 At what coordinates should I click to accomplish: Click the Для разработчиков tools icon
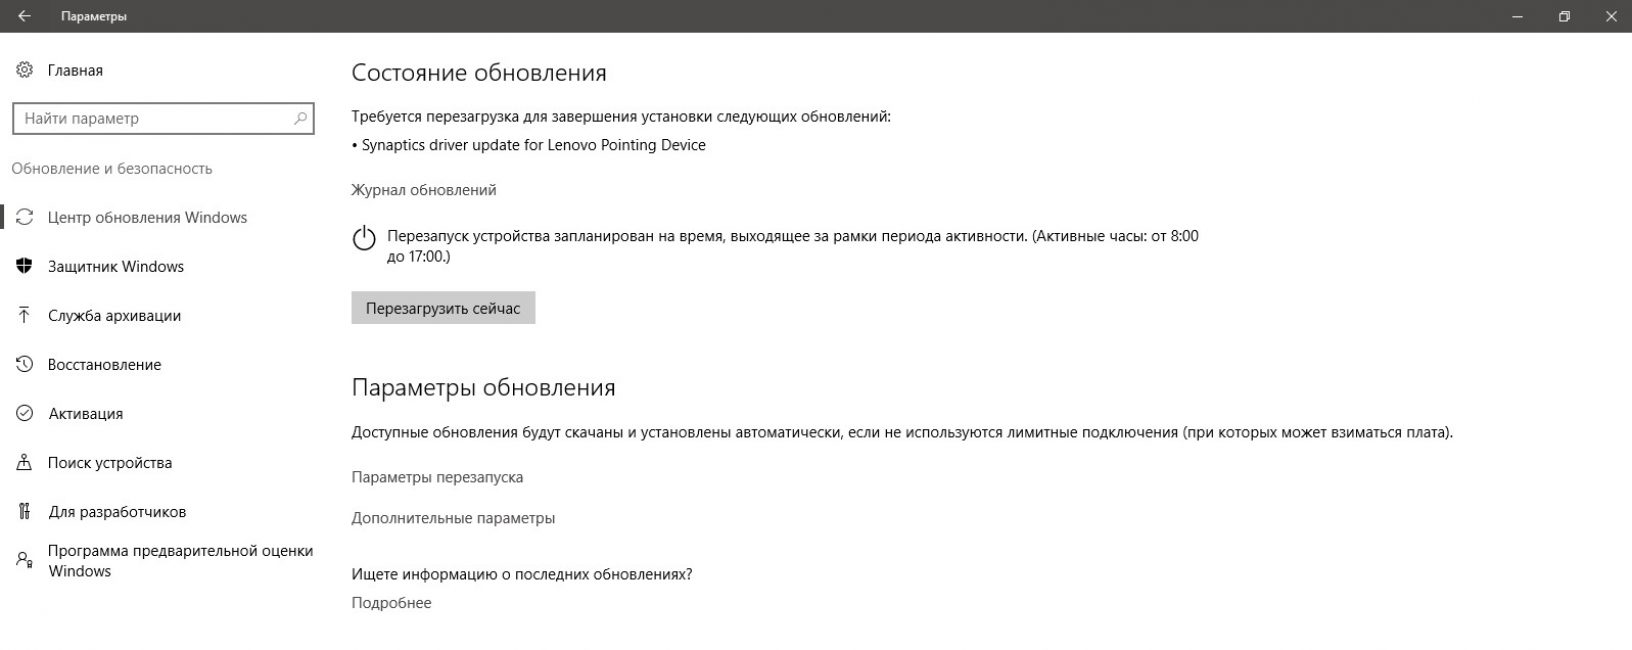coord(25,511)
